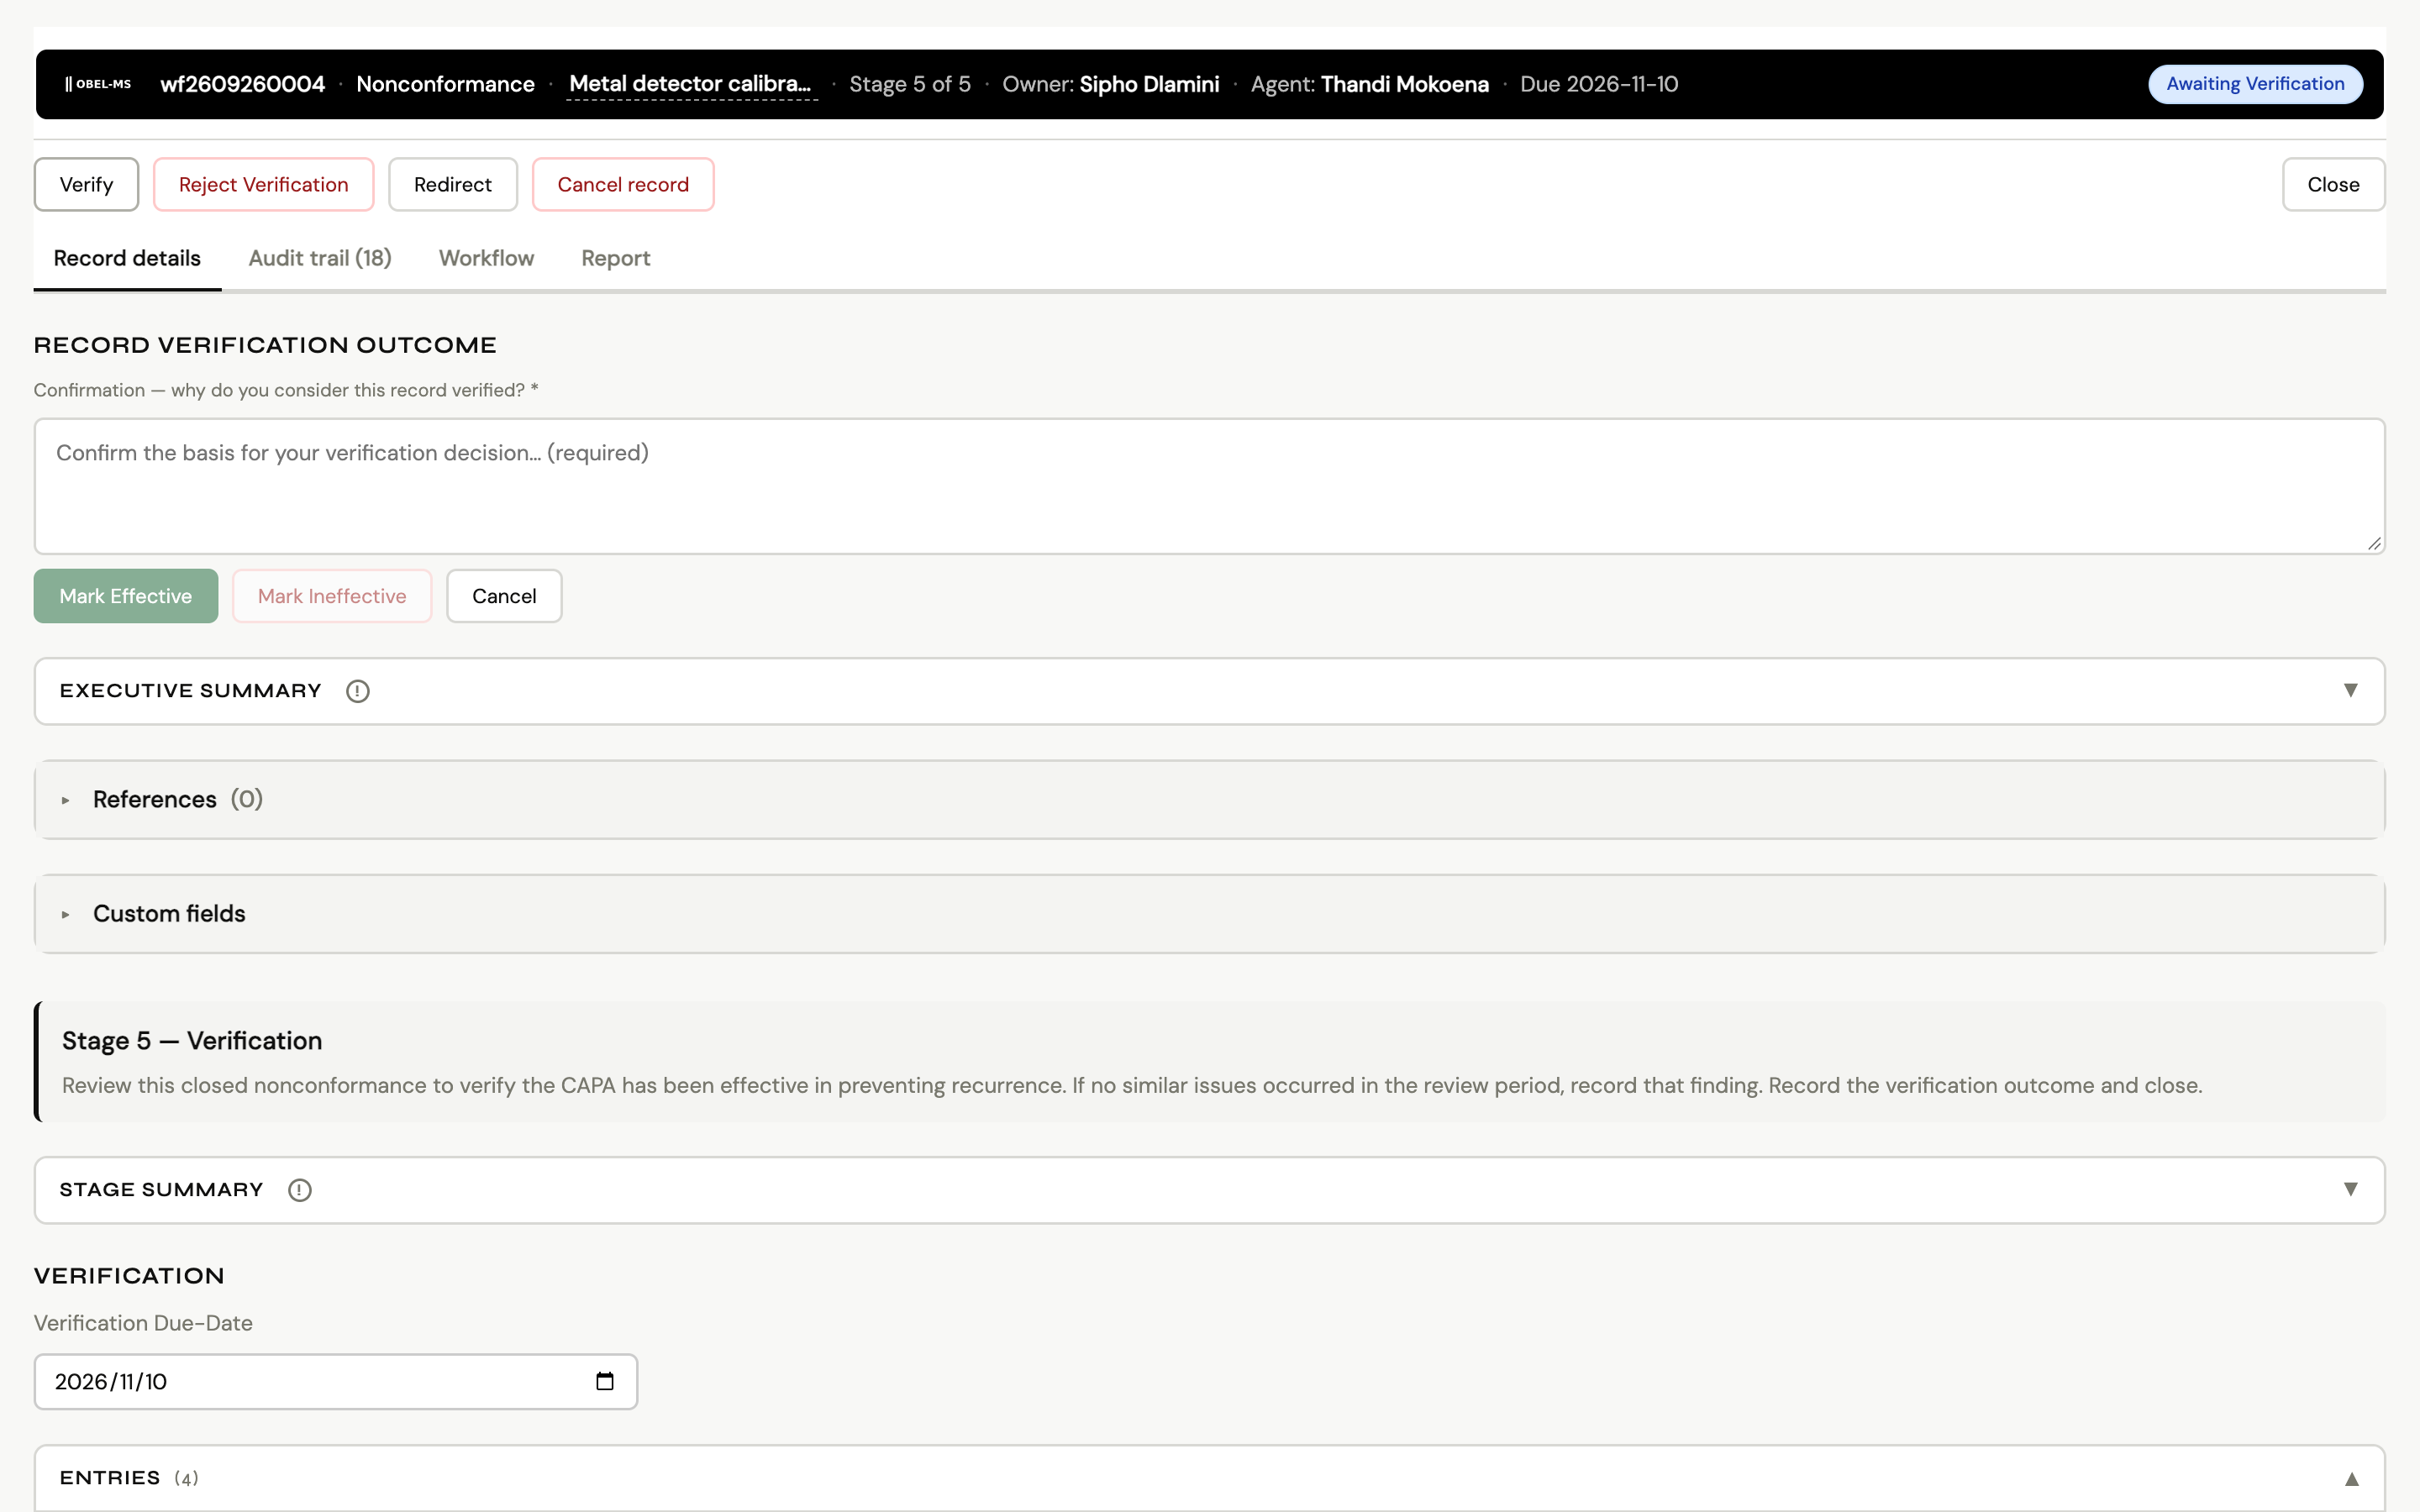
Task: Click the Stage Summary info icon
Action: click(x=300, y=1190)
